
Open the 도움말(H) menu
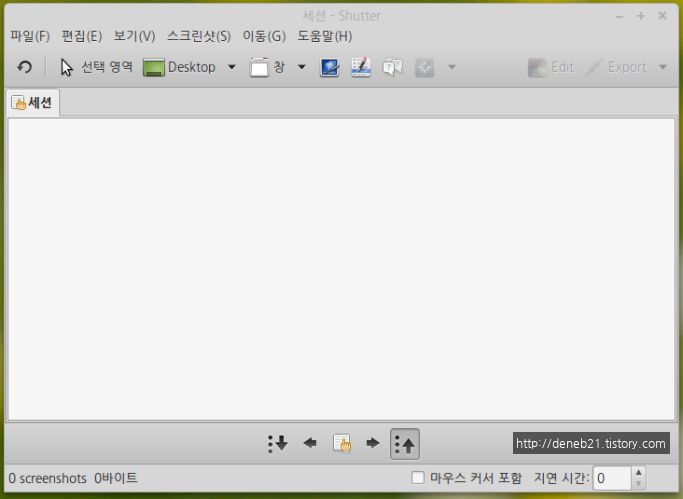coord(325,36)
